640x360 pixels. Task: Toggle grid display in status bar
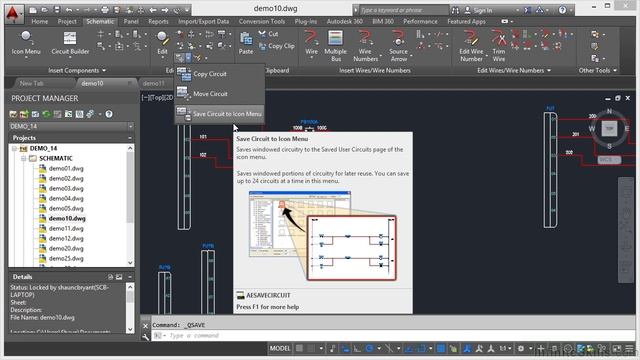point(299,349)
